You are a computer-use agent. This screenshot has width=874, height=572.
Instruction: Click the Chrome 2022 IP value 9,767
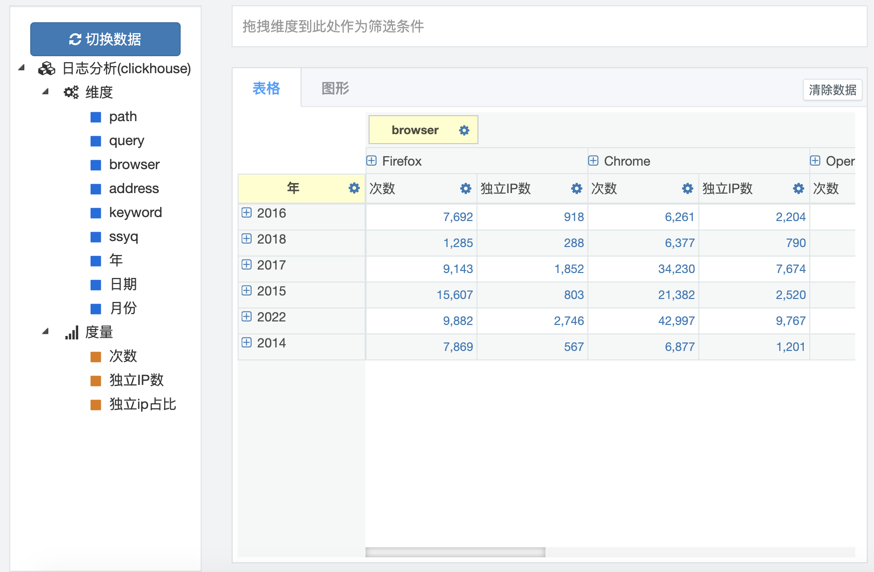click(790, 321)
